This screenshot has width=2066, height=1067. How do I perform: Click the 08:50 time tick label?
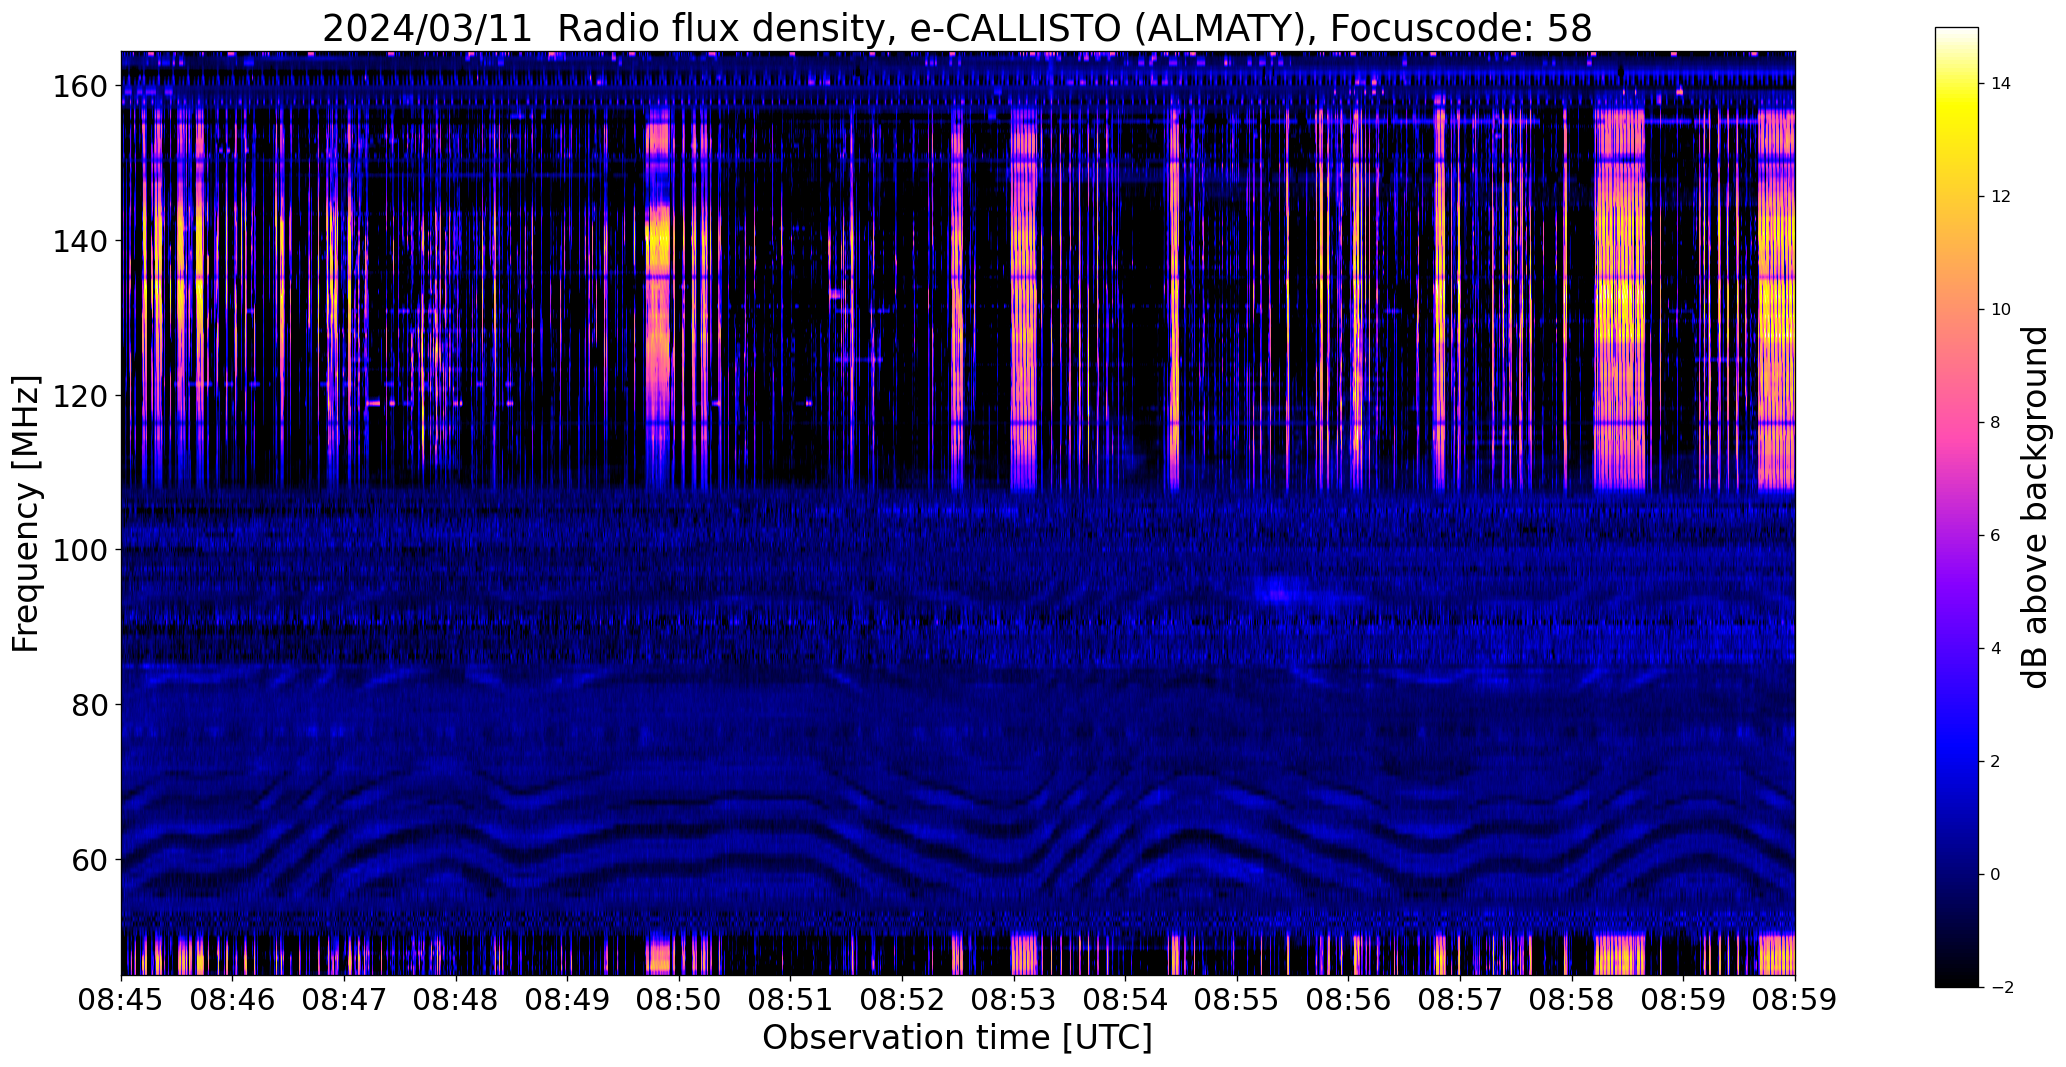tap(679, 1001)
